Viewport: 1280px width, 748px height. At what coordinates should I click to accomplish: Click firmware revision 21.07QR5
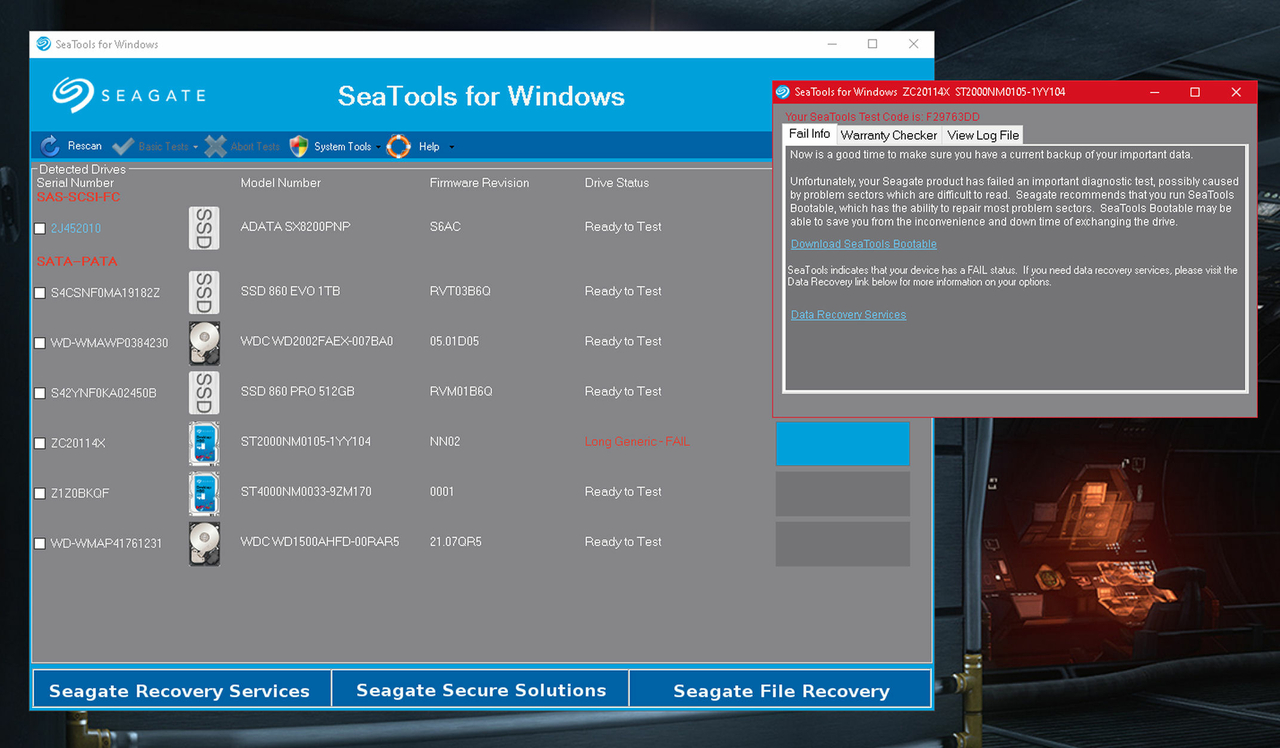456,541
